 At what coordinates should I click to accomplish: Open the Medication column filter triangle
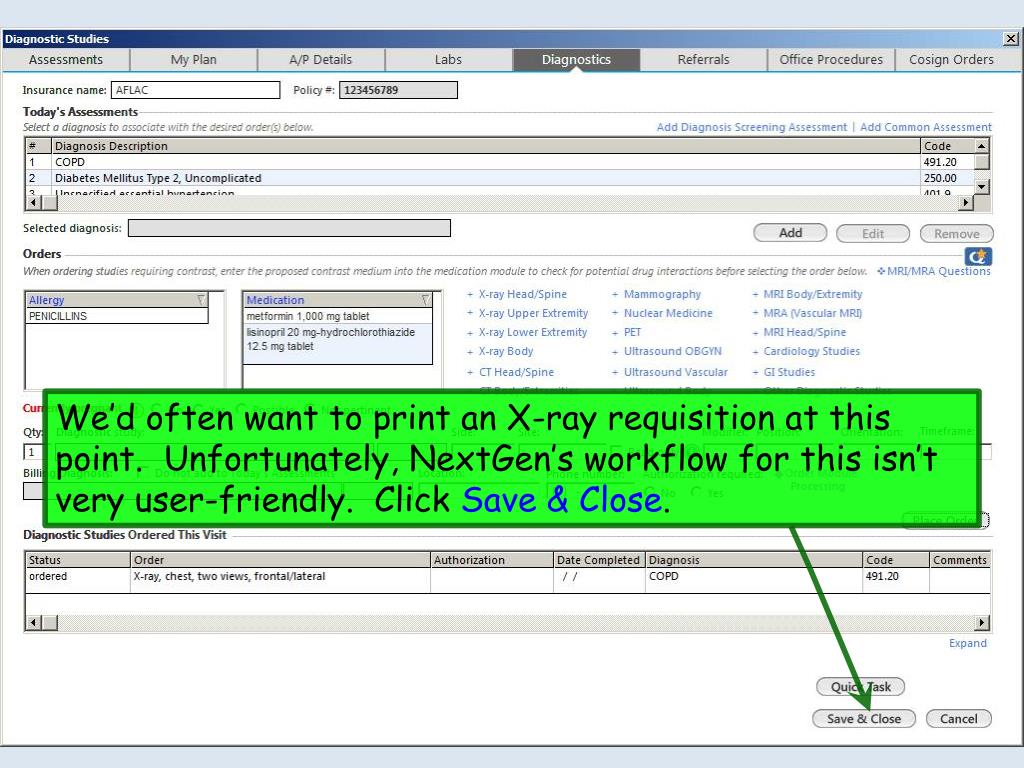click(x=426, y=300)
